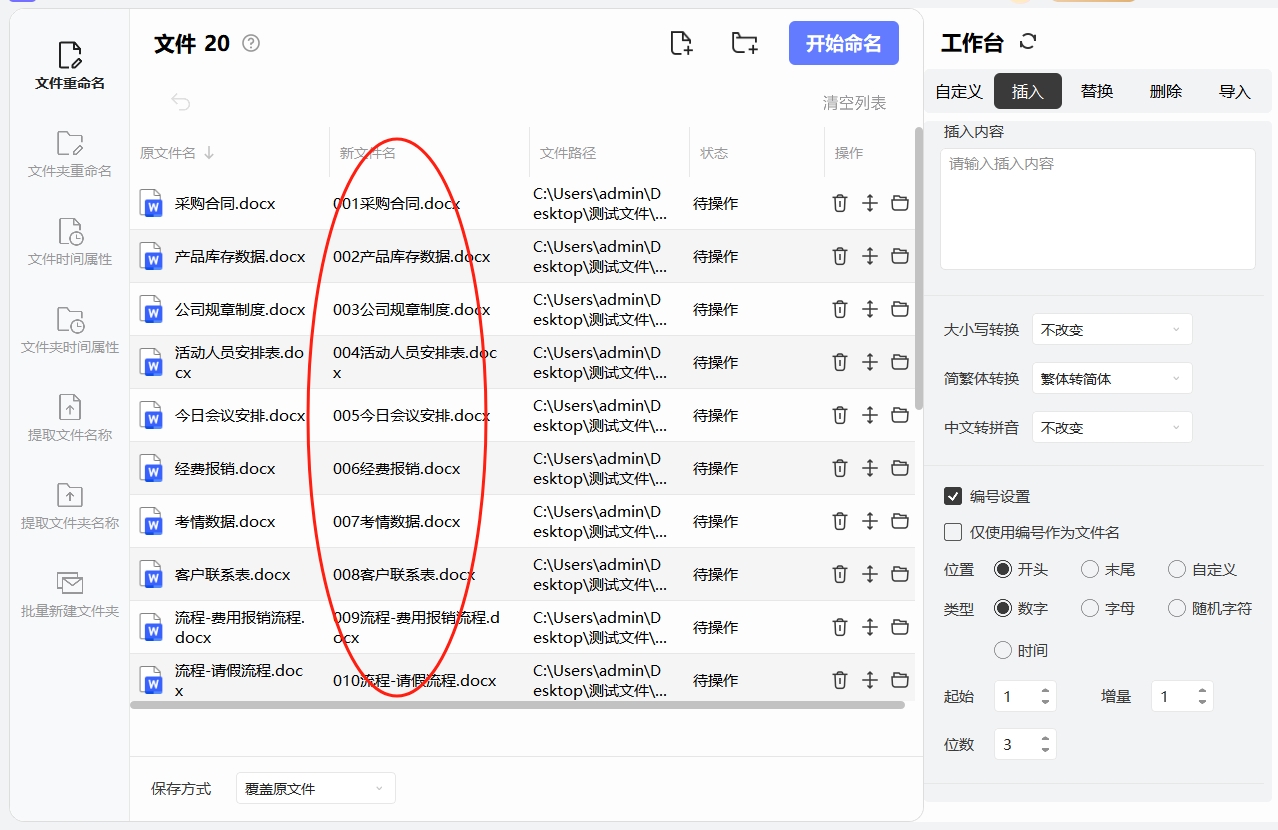Choose the 随机字符 type radio button
Image resolution: width=1278 pixels, height=830 pixels.
[1176, 608]
